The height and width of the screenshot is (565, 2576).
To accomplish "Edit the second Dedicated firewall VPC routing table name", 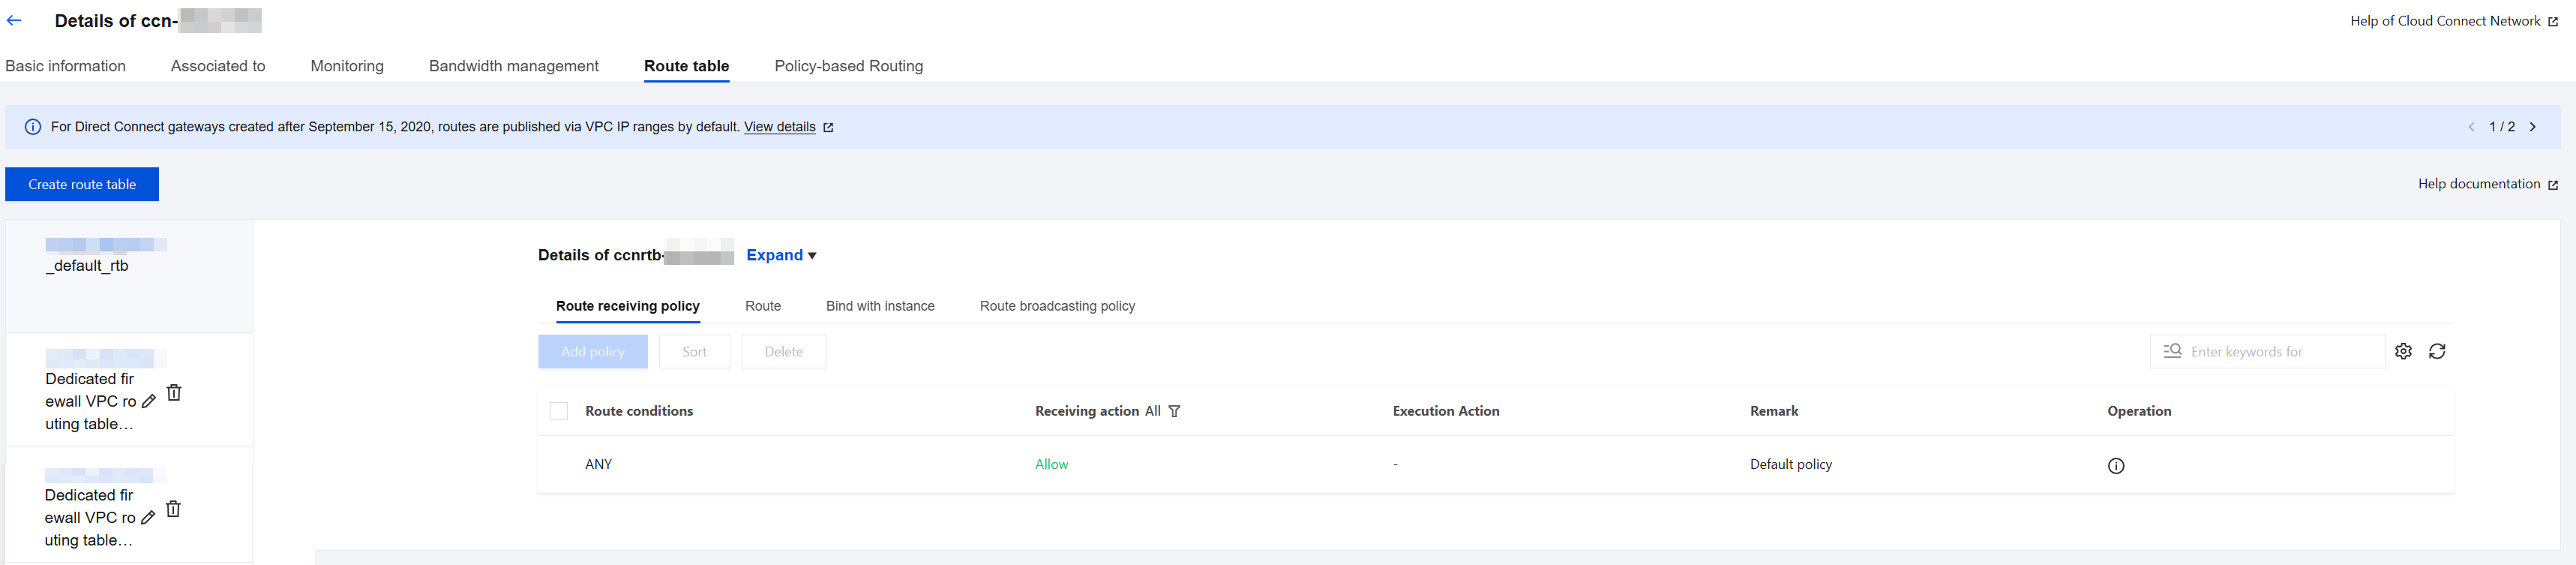I will pos(148,518).
